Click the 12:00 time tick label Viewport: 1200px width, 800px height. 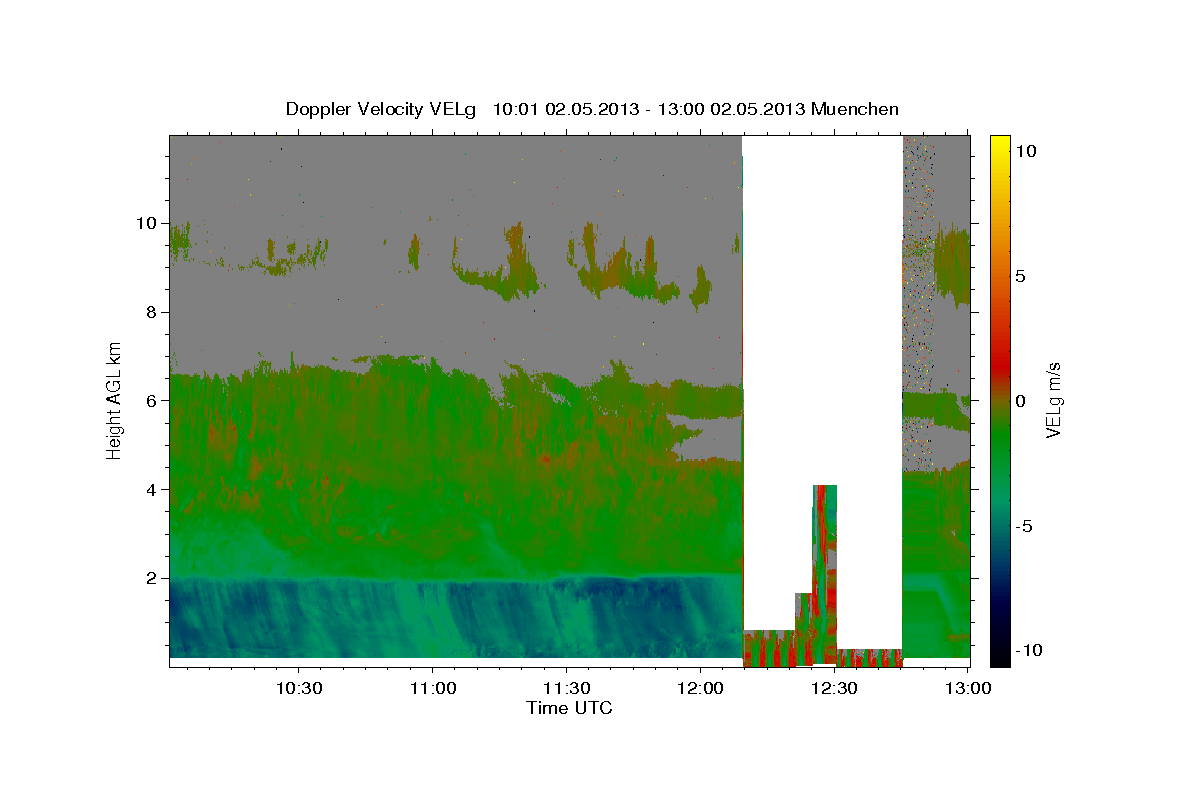coord(701,689)
